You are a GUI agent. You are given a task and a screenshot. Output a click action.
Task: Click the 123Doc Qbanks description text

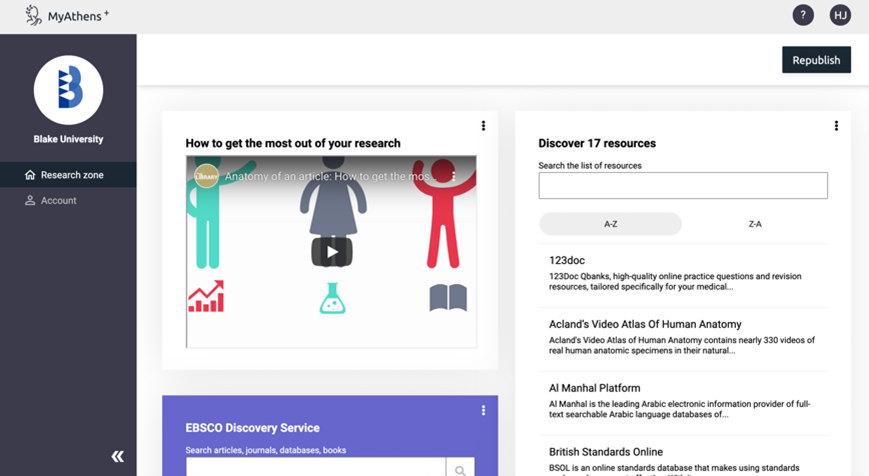click(675, 281)
